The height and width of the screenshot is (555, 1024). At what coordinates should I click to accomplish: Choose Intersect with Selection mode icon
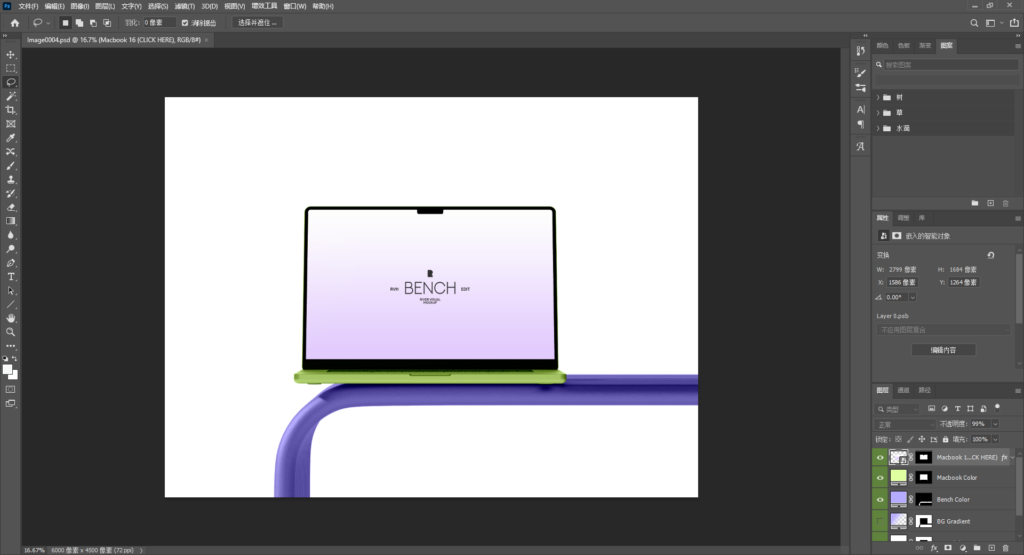[107, 23]
